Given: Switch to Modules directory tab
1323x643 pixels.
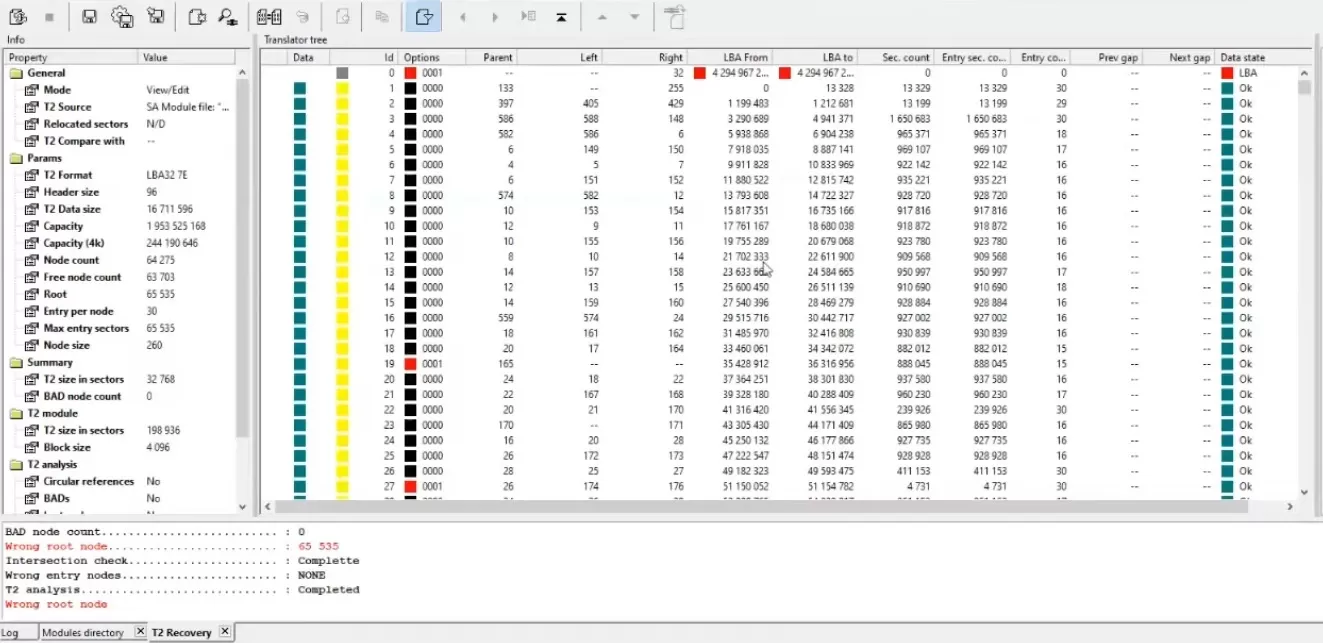Looking at the screenshot, I should (82, 632).
